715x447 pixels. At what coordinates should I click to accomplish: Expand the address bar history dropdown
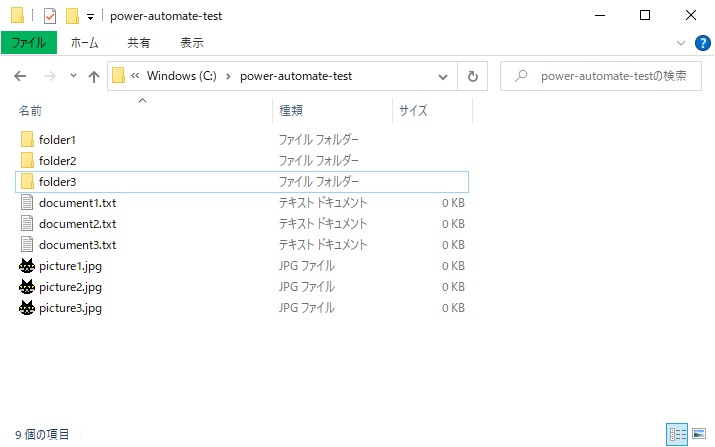coord(442,77)
